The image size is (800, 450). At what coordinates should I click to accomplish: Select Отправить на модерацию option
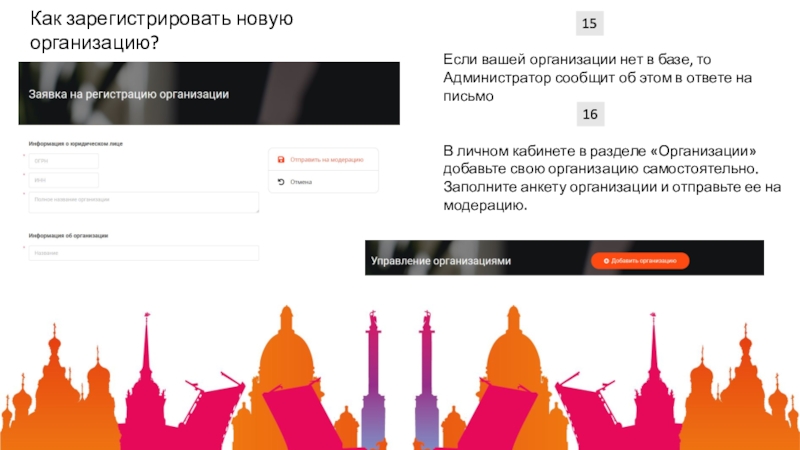coord(323,160)
